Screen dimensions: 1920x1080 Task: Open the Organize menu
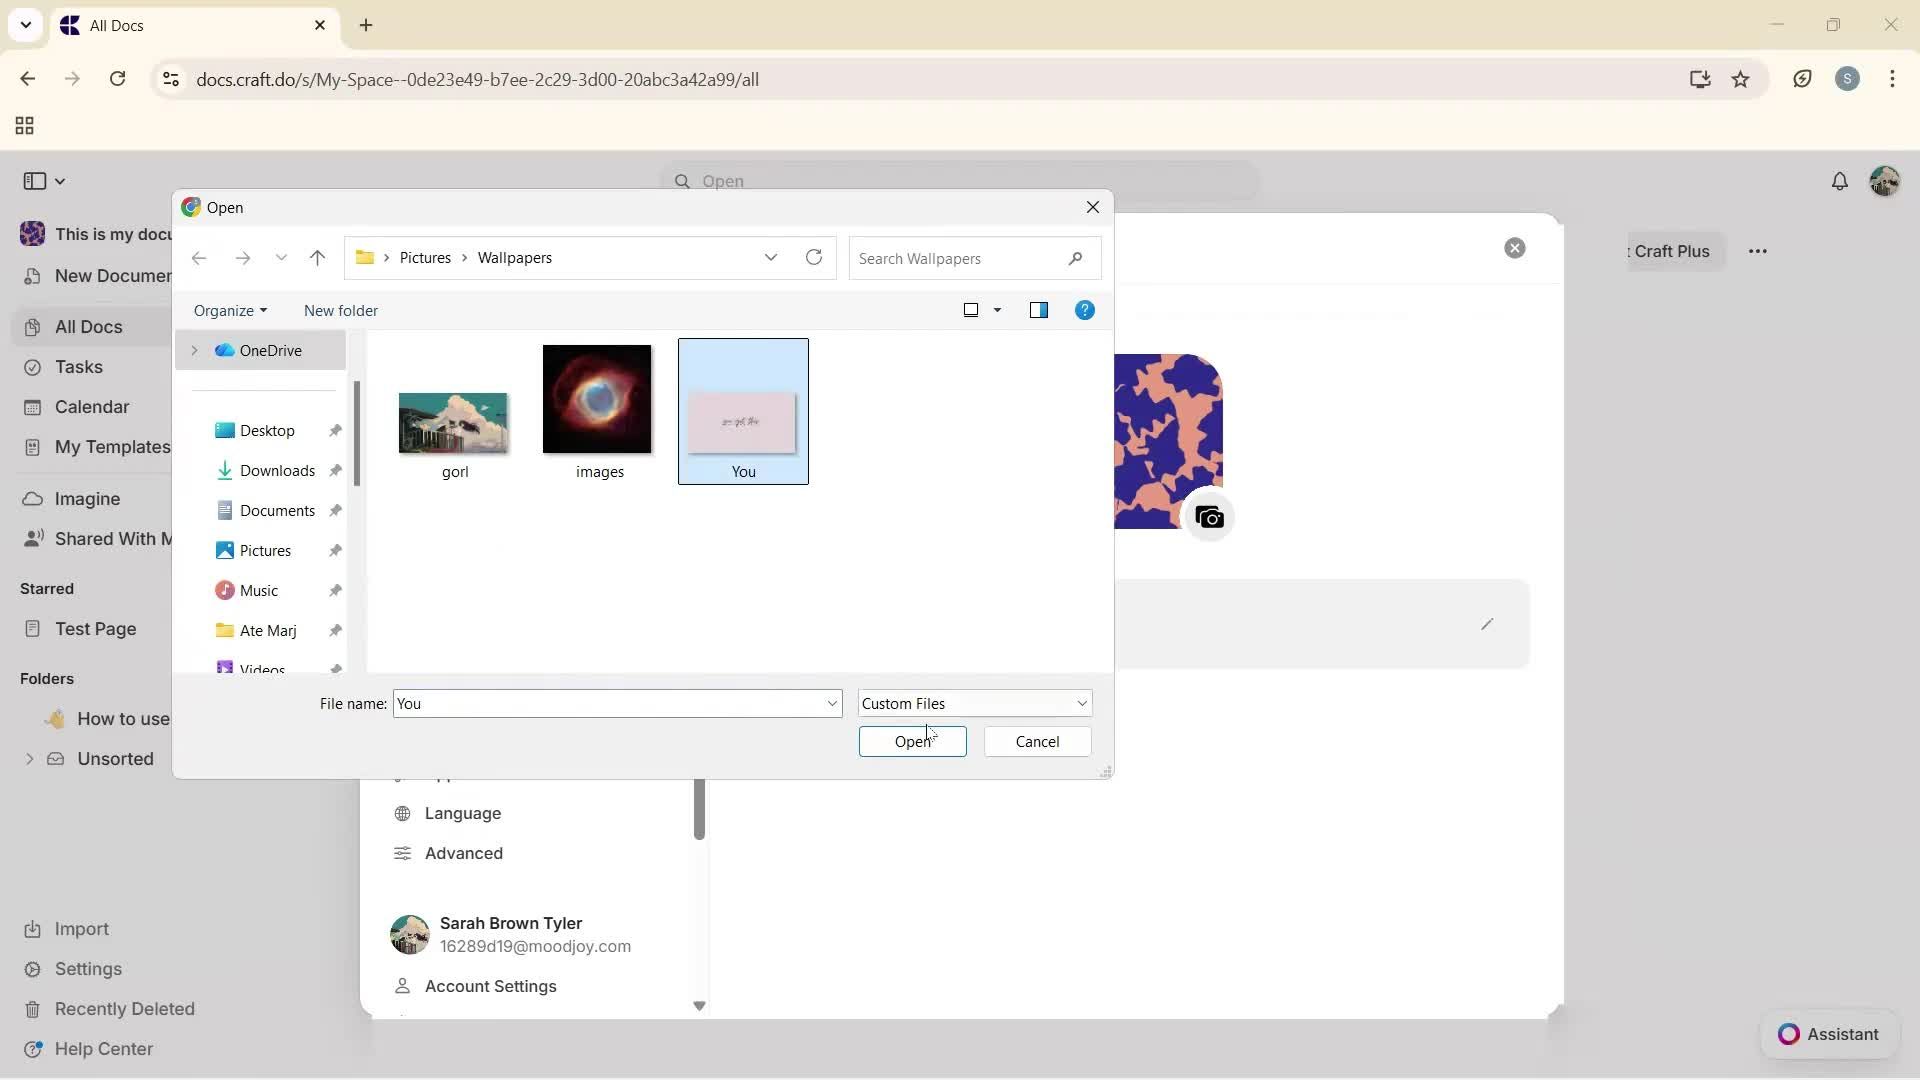click(x=230, y=310)
